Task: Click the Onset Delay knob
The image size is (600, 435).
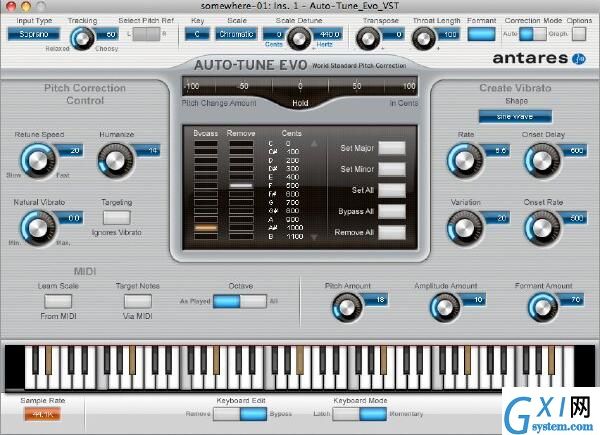Action: [x=542, y=161]
